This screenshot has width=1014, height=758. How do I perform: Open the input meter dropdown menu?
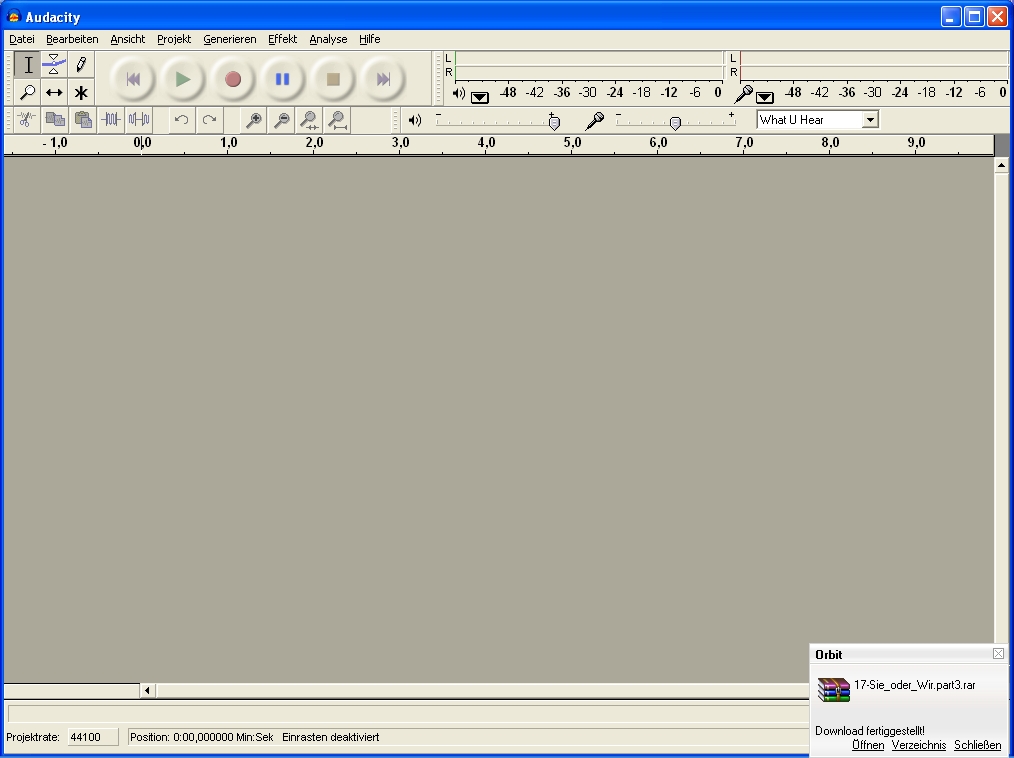click(x=765, y=98)
